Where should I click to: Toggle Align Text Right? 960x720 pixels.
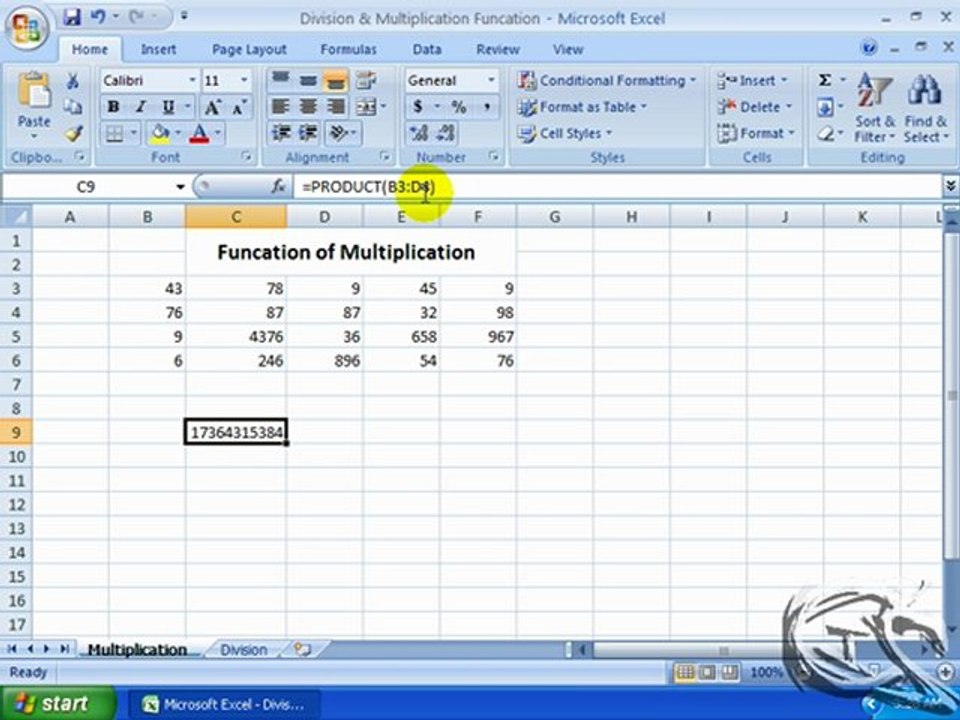point(336,107)
